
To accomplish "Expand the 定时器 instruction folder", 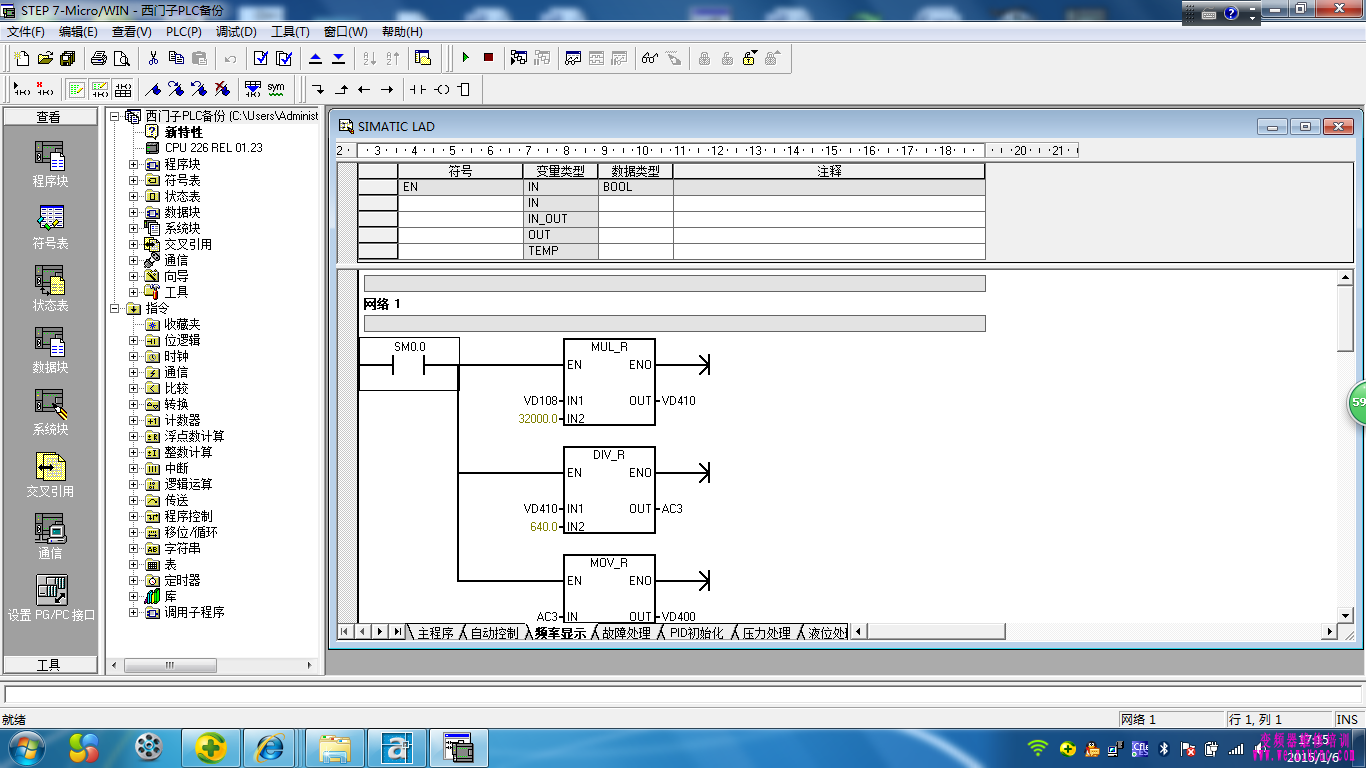I will click(x=134, y=580).
